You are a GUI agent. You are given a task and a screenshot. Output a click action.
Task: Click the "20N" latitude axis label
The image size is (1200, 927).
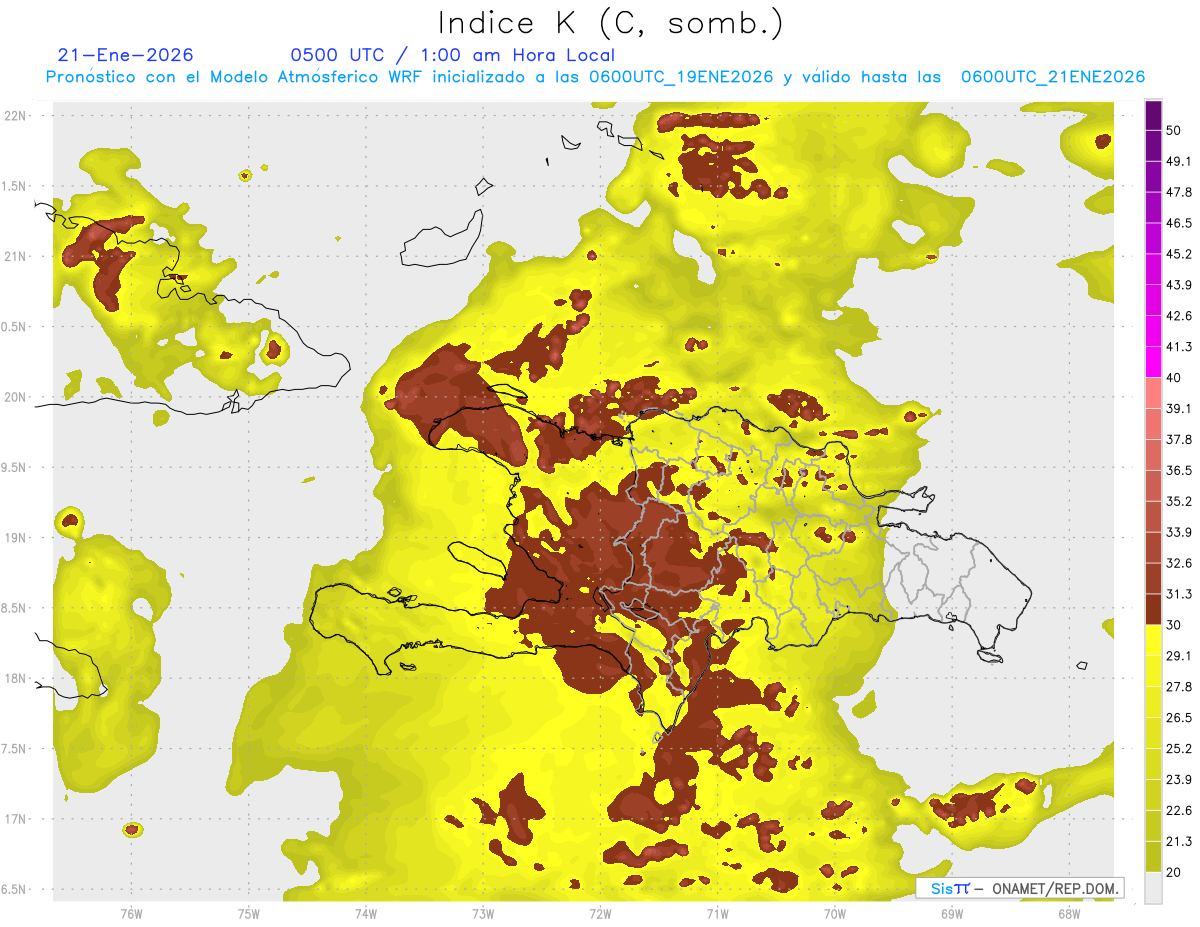[16, 397]
